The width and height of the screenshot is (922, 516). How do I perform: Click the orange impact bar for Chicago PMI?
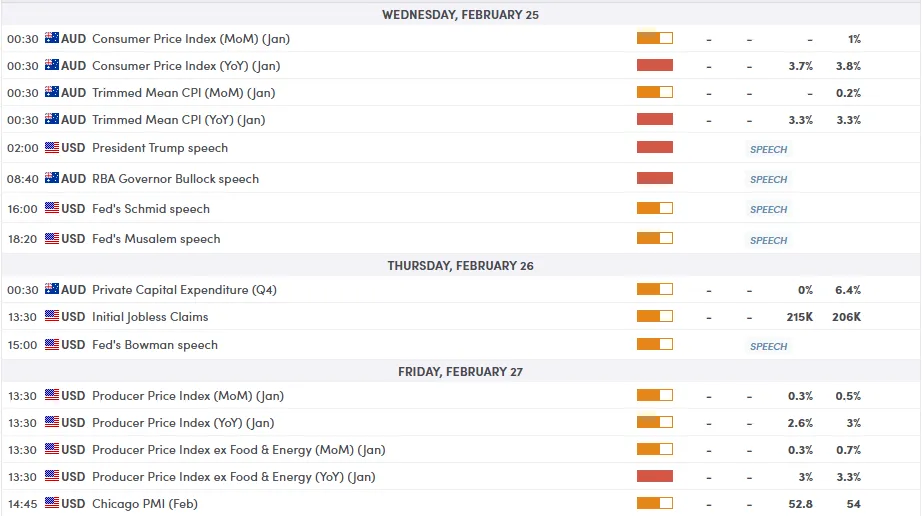click(655, 504)
